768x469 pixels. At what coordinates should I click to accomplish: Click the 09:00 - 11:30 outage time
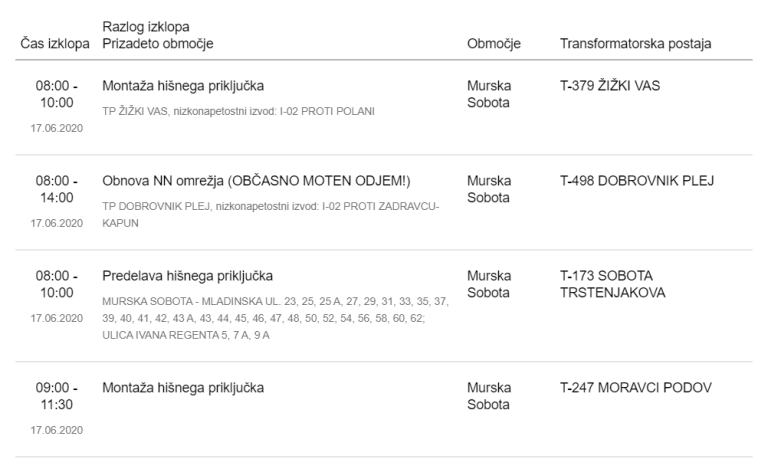(55, 395)
